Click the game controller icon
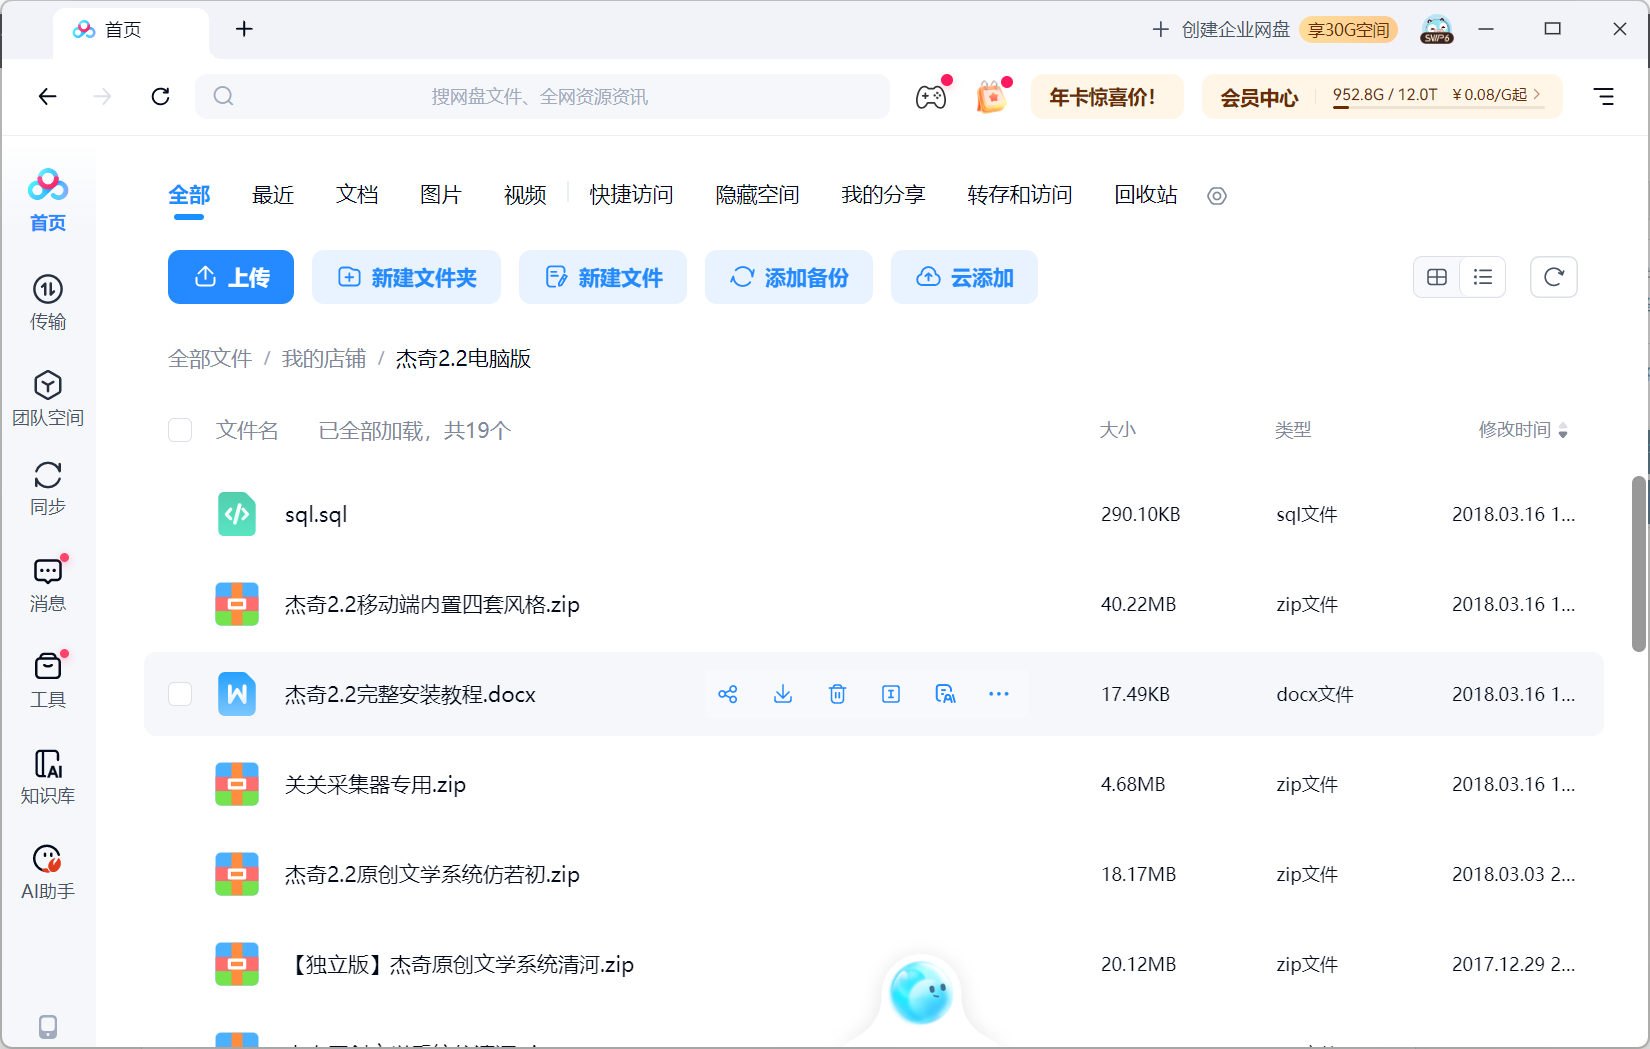 (x=931, y=96)
